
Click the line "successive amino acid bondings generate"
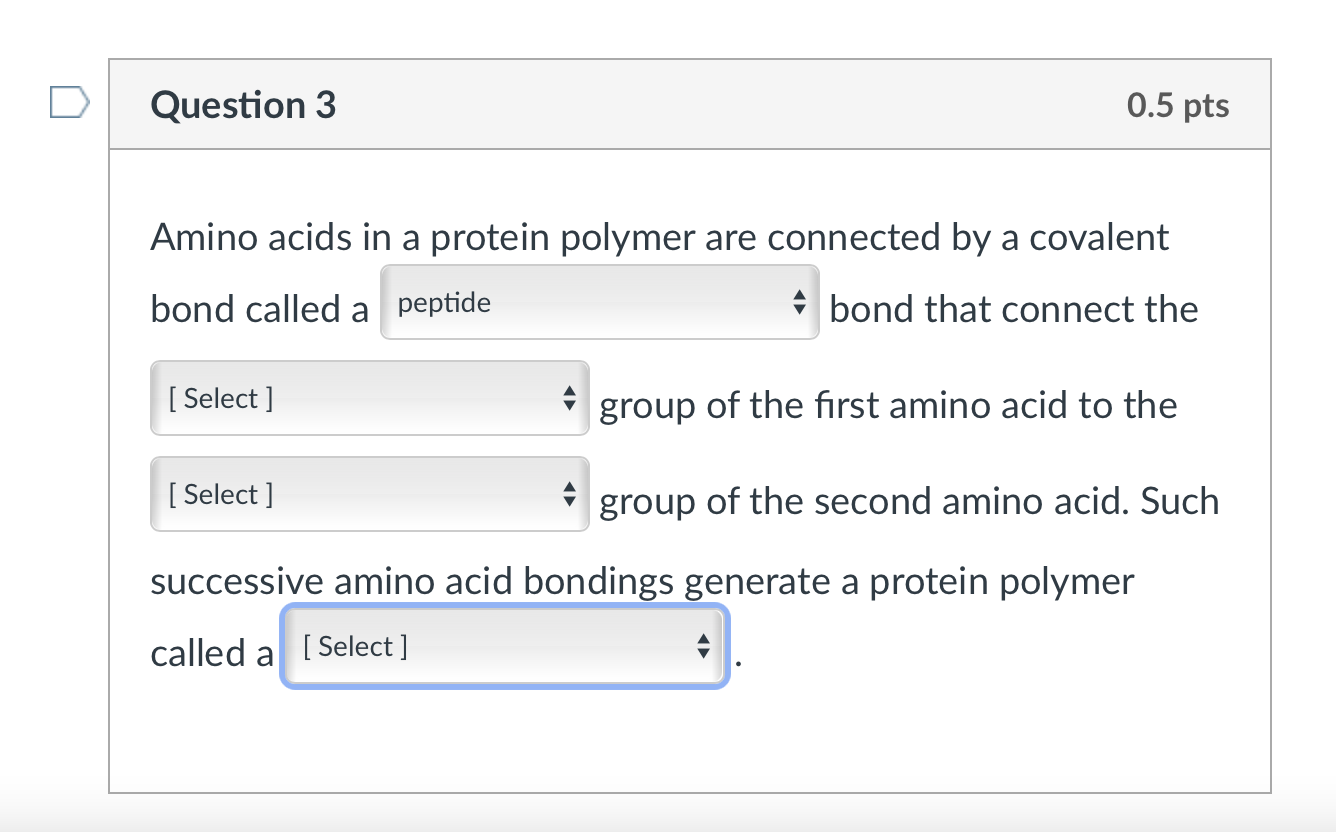(x=642, y=581)
